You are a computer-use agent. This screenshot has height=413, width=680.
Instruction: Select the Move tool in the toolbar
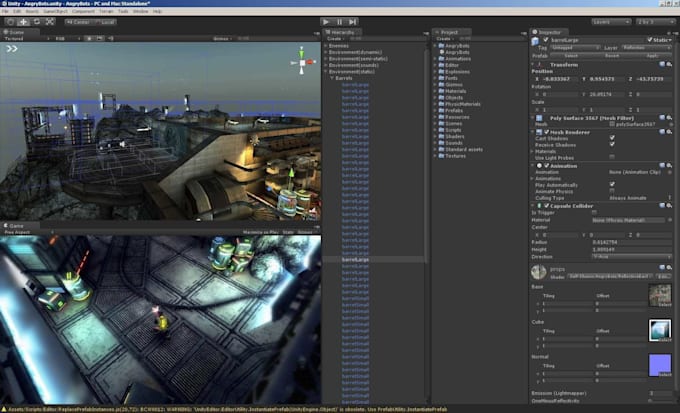[23, 21]
